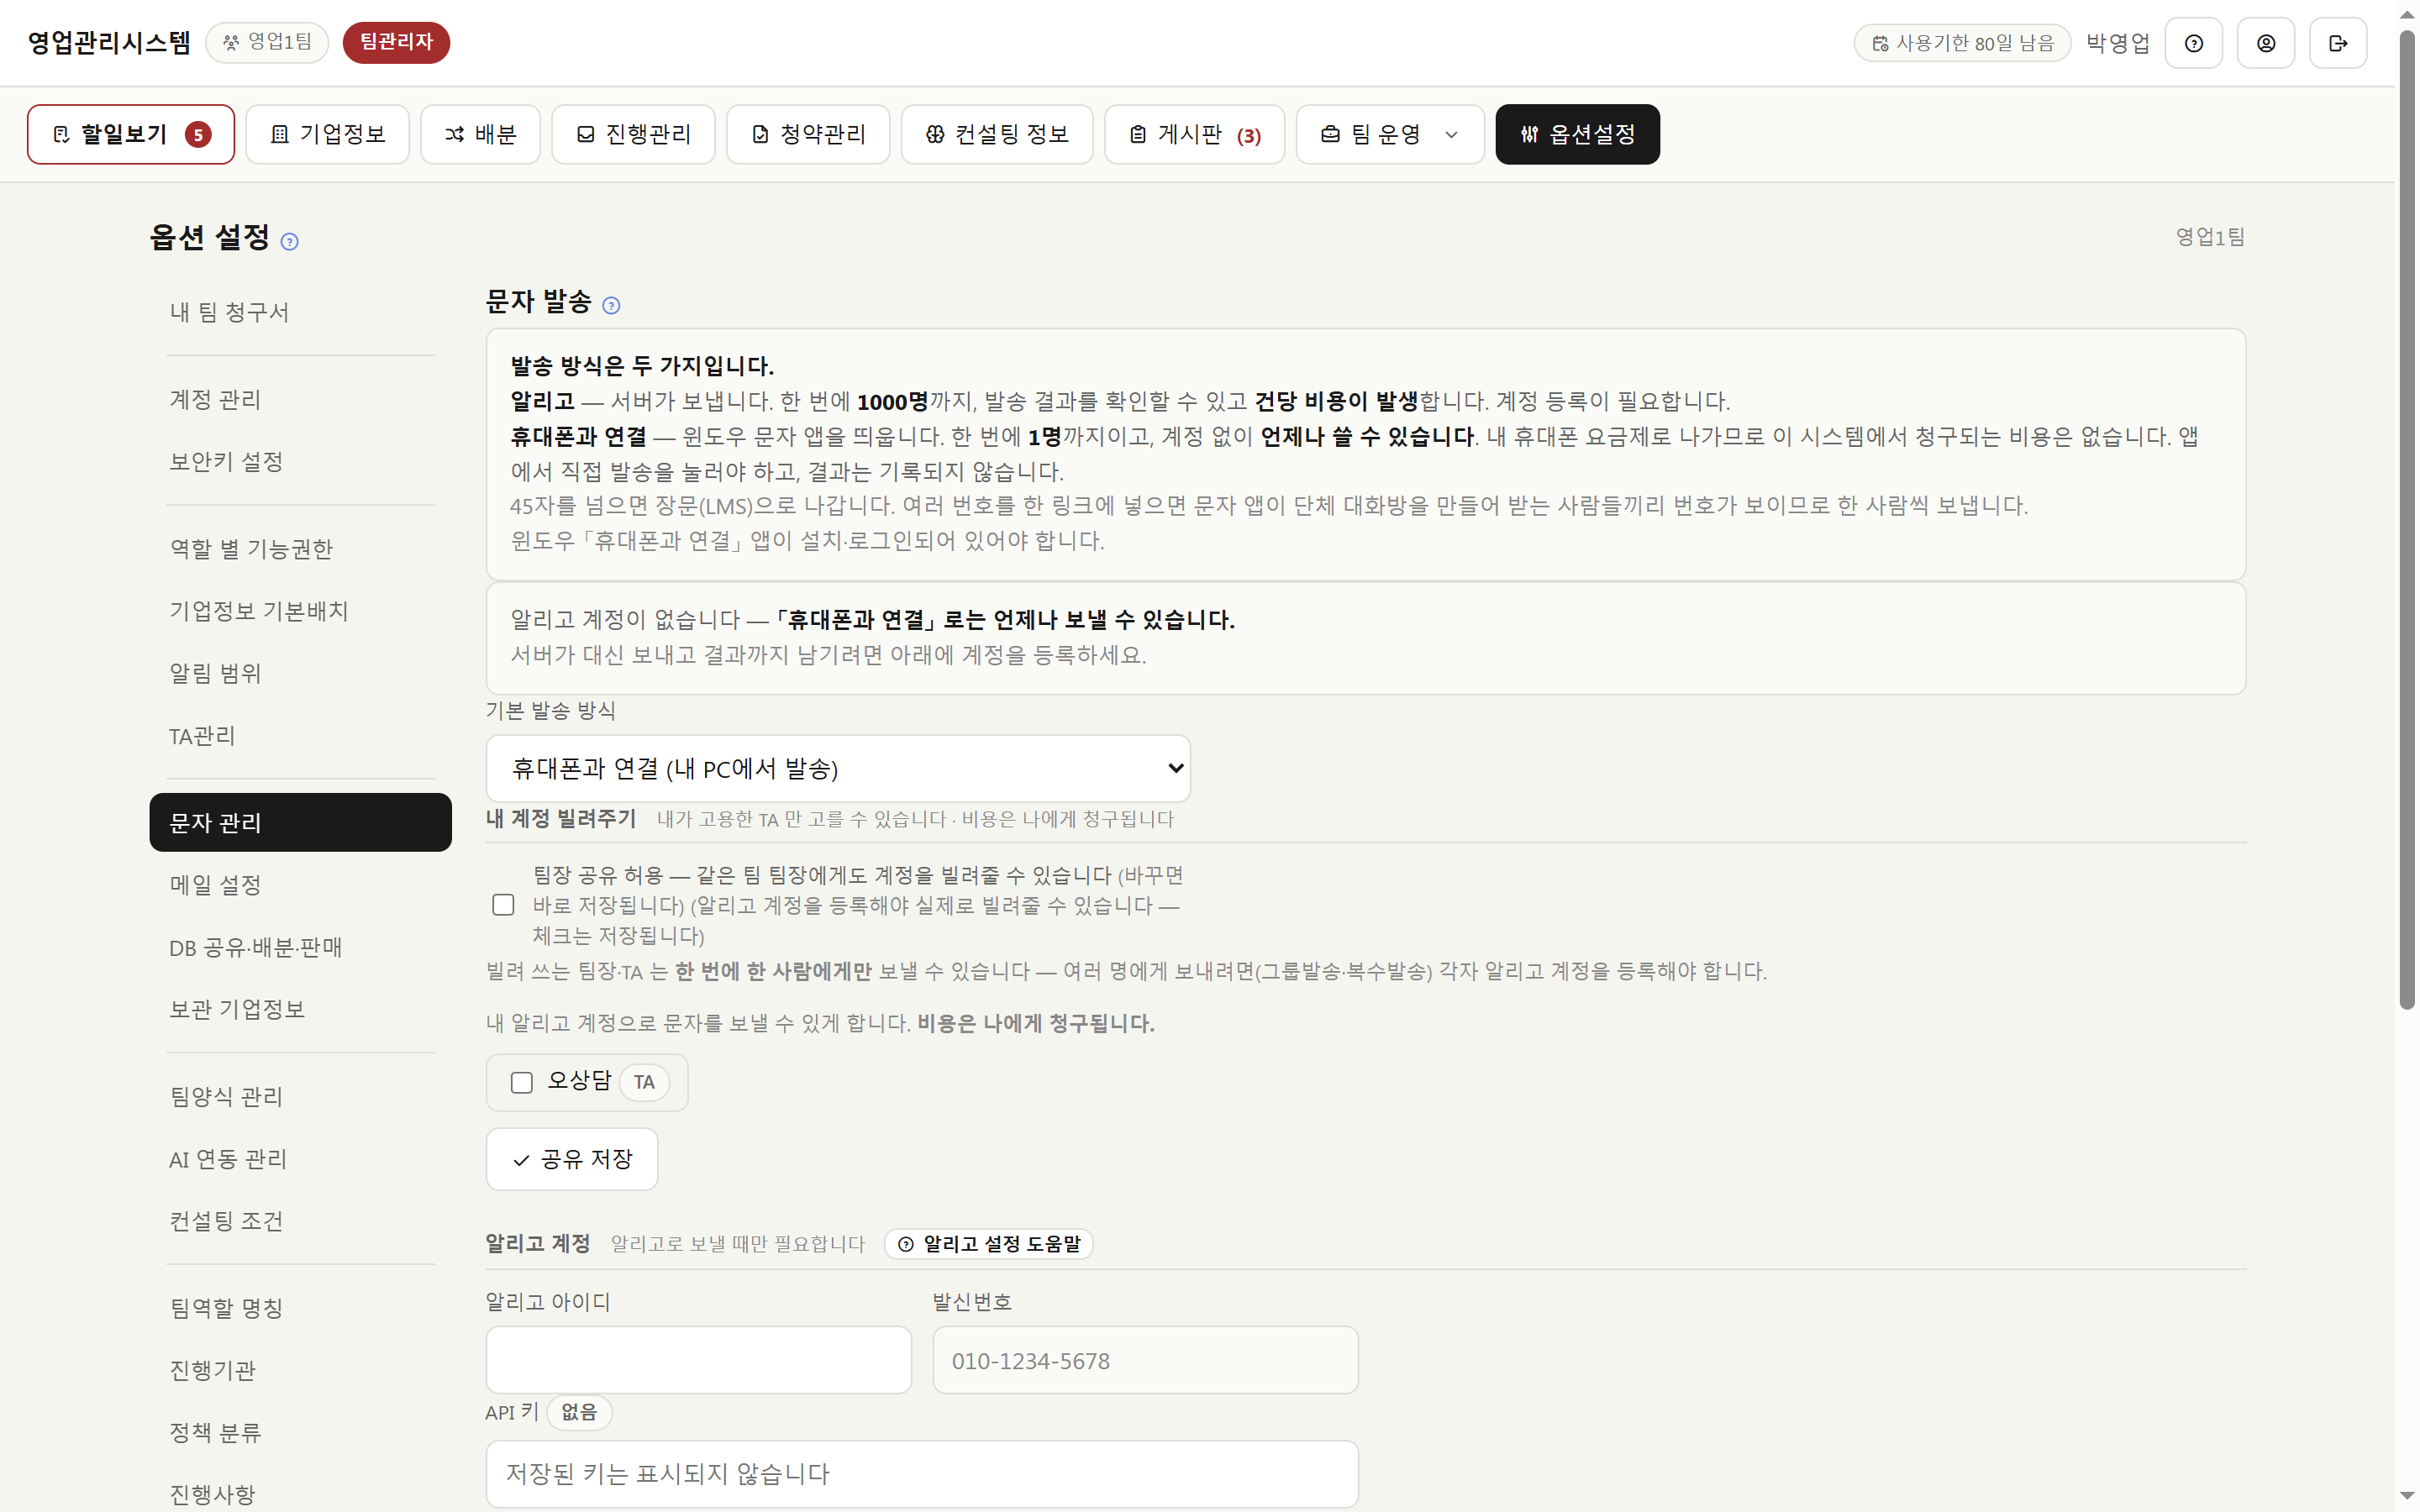This screenshot has height=1512, width=2420.
Task: Select 내 팀 청구서 in sidebar
Action: click(300, 312)
